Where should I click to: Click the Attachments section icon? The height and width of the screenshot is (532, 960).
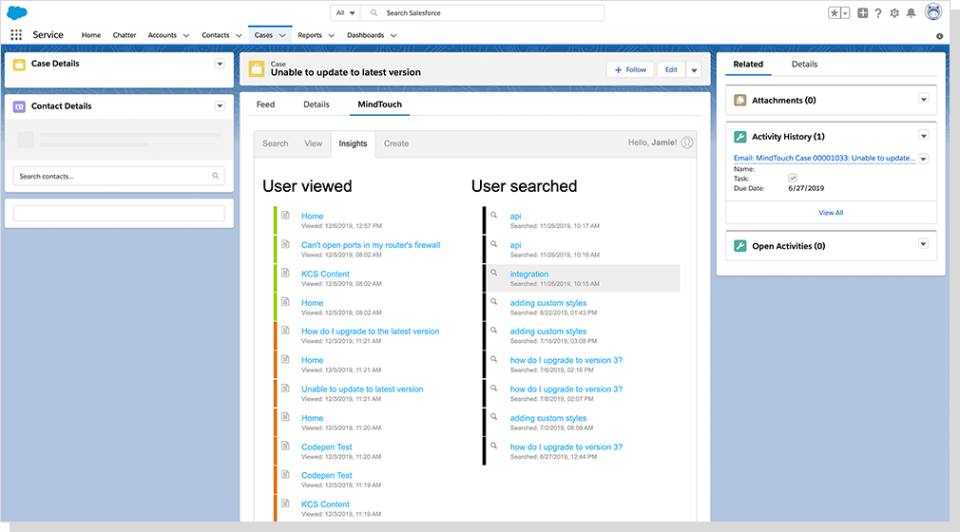click(740, 100)
